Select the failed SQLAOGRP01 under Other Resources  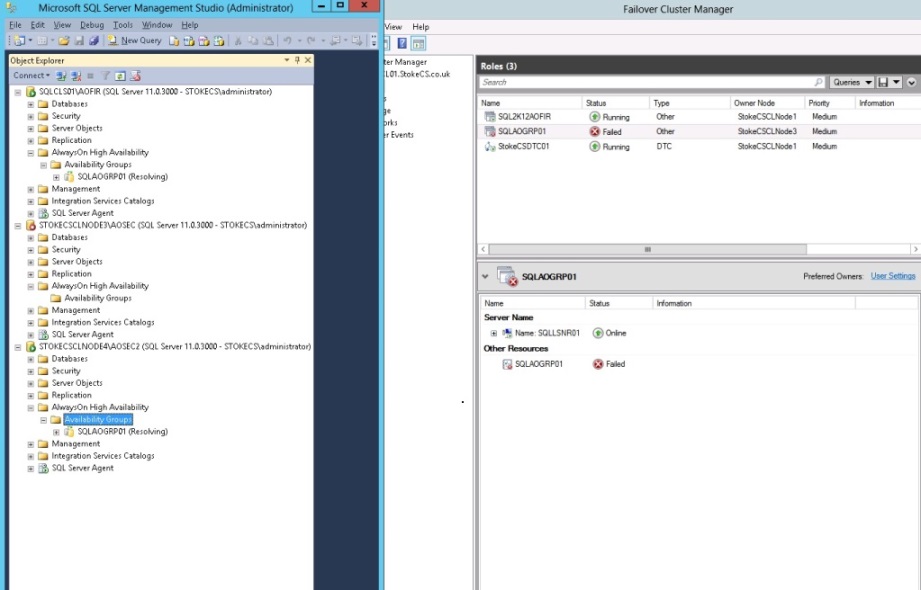(x=539, y=364)
